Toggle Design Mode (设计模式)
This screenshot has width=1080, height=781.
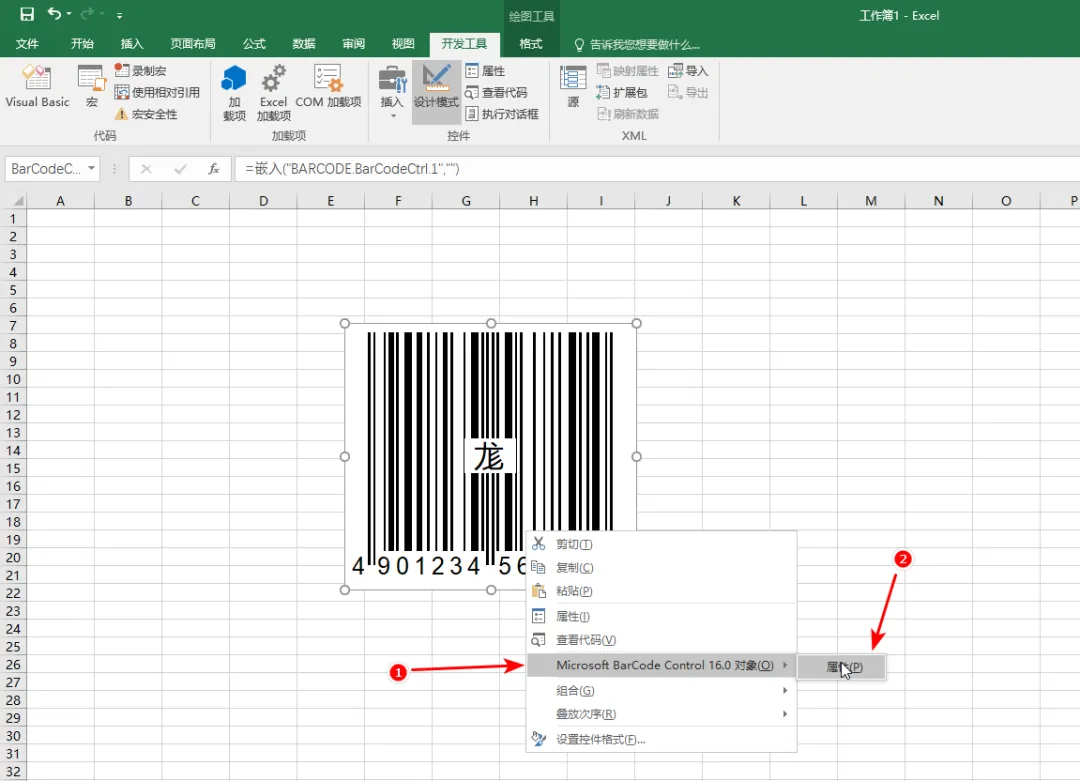pos(436,92)
